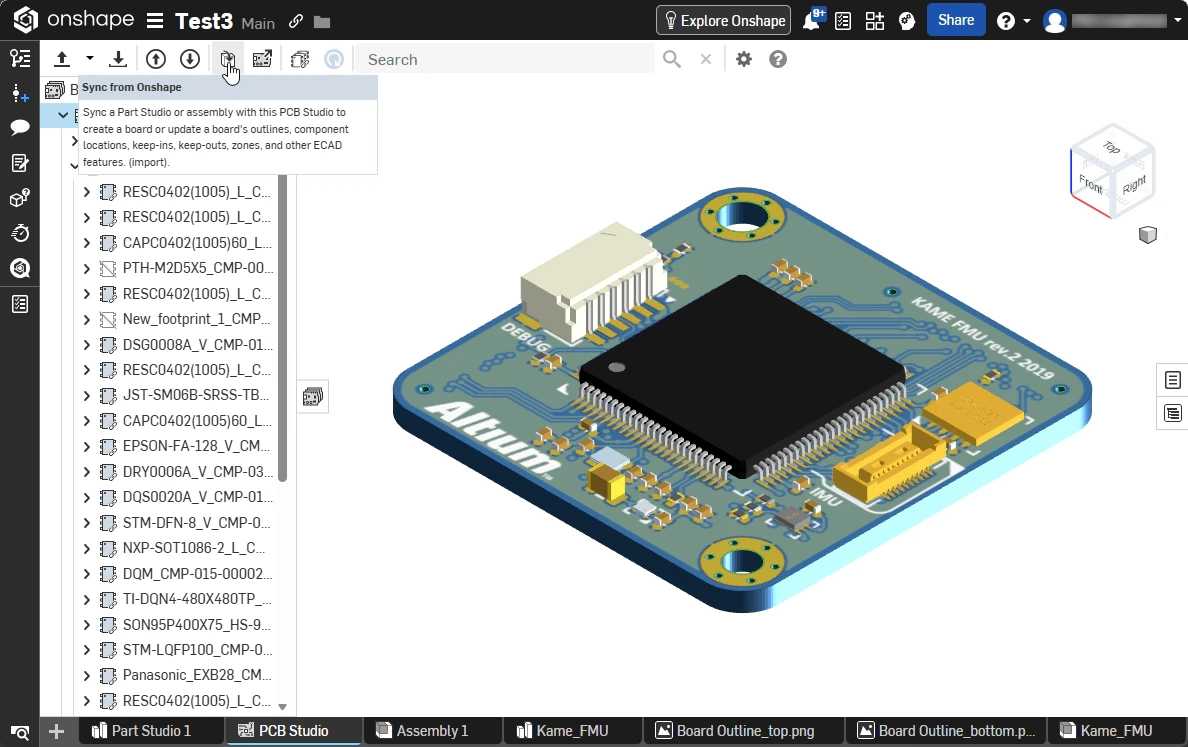This screenshot has width=1188, height=747.
Task: Click the upload/export arrow icon
Action: (62, 59)
